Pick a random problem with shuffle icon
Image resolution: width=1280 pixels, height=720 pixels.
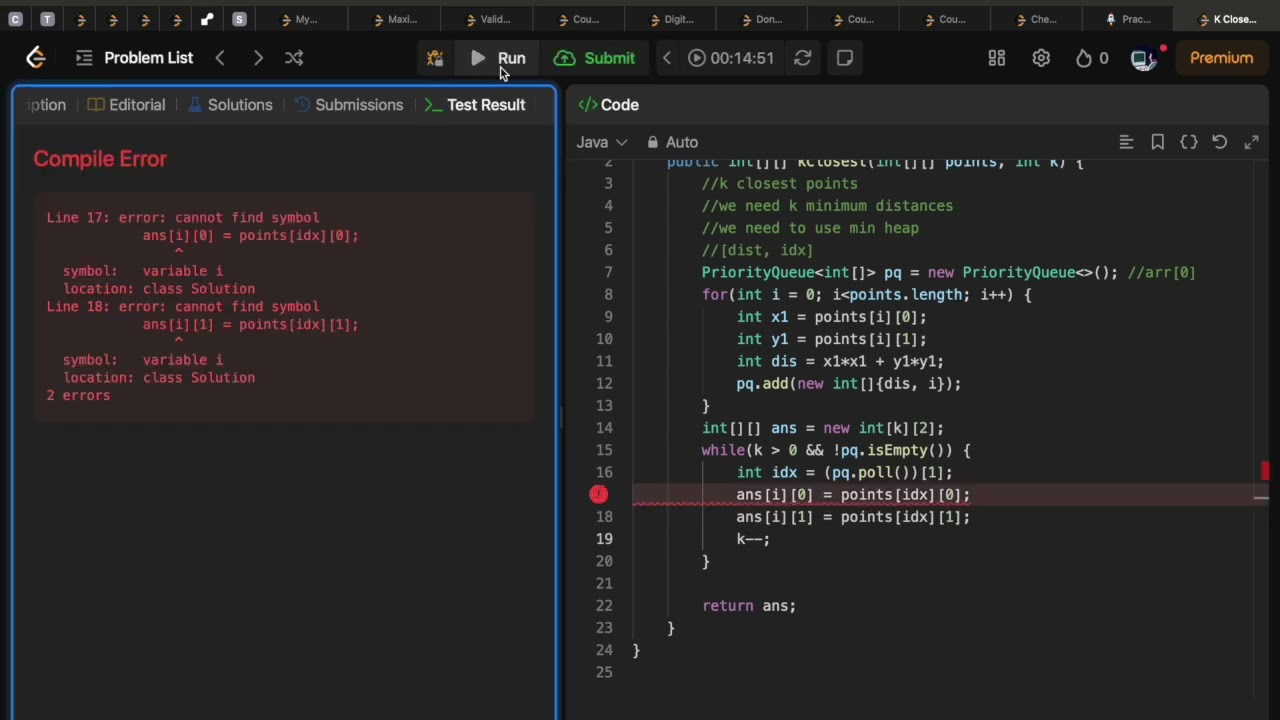tap(294, 58)
